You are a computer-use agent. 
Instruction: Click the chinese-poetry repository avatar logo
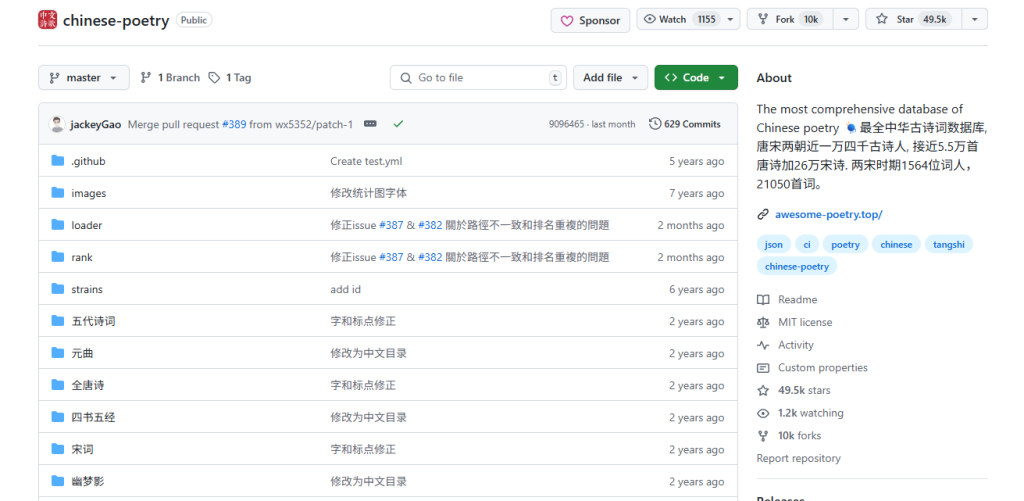click(x=47, y=20)
